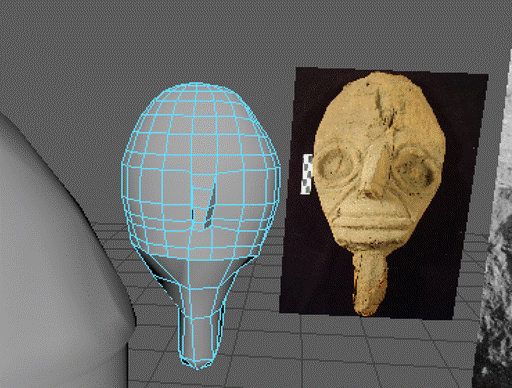Click empty gray viewport background above mesh
The image size is (512, 388).
click(200, 40)
